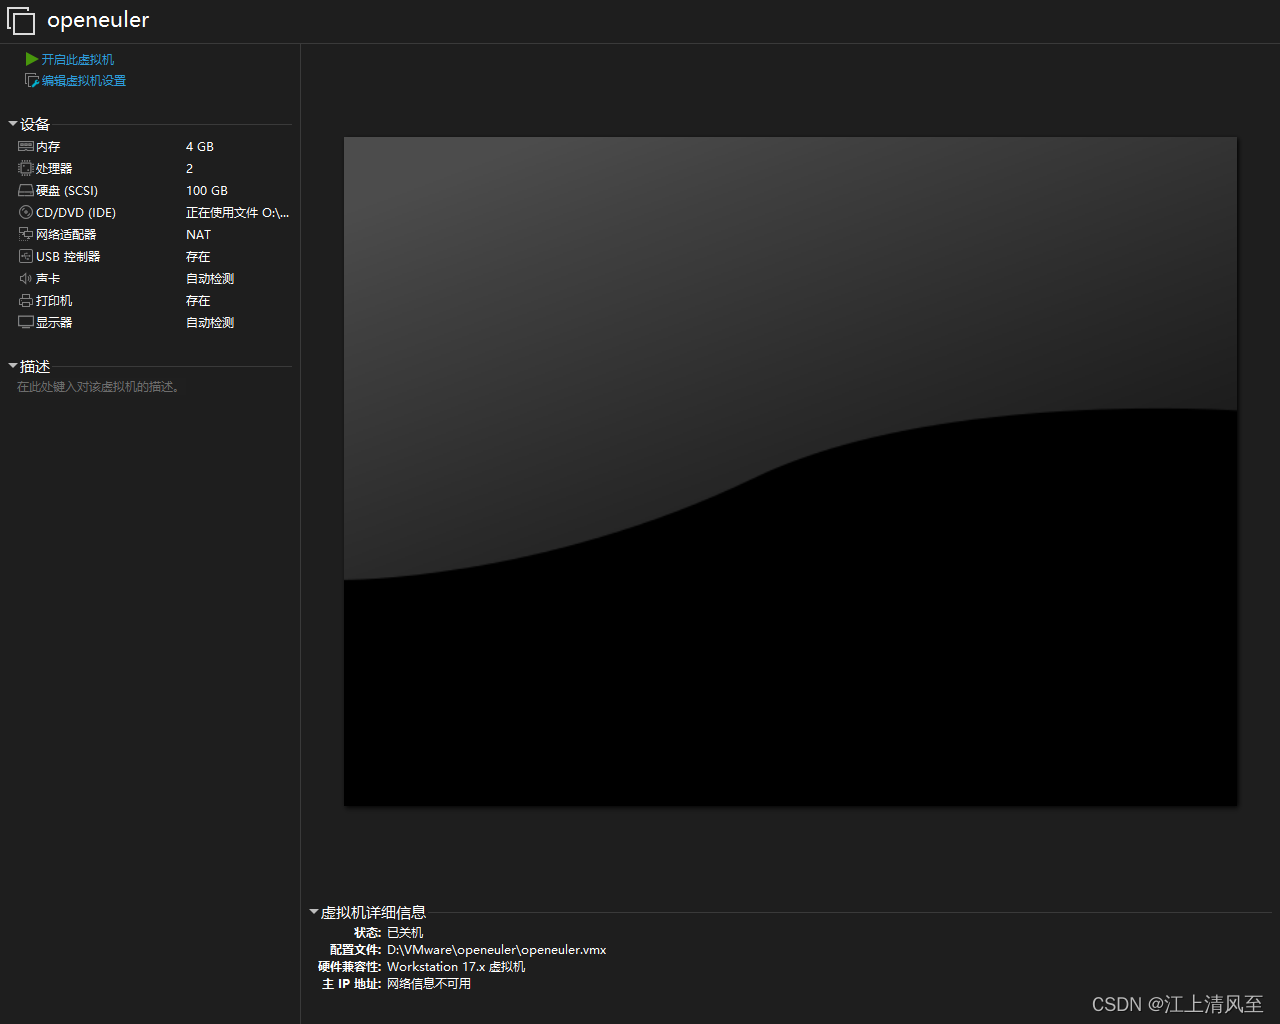Open the 编辑虚拟机设置 link

click(84, 81)
